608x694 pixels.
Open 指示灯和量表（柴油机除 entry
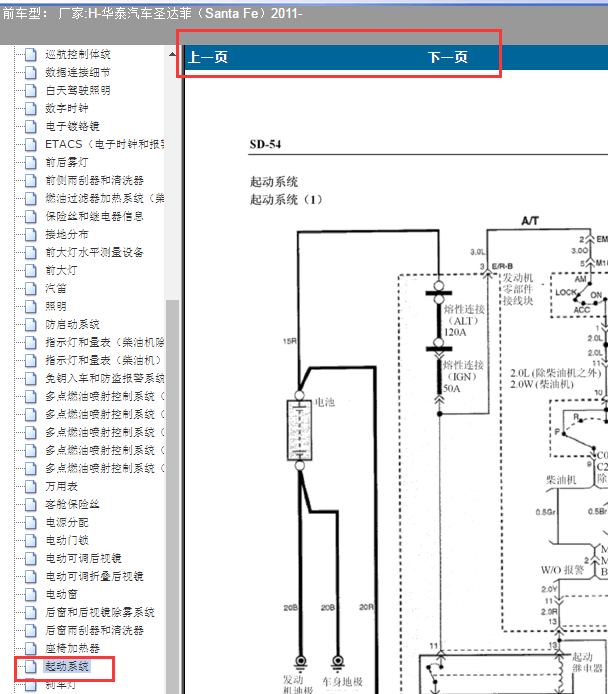click(105, 343)
